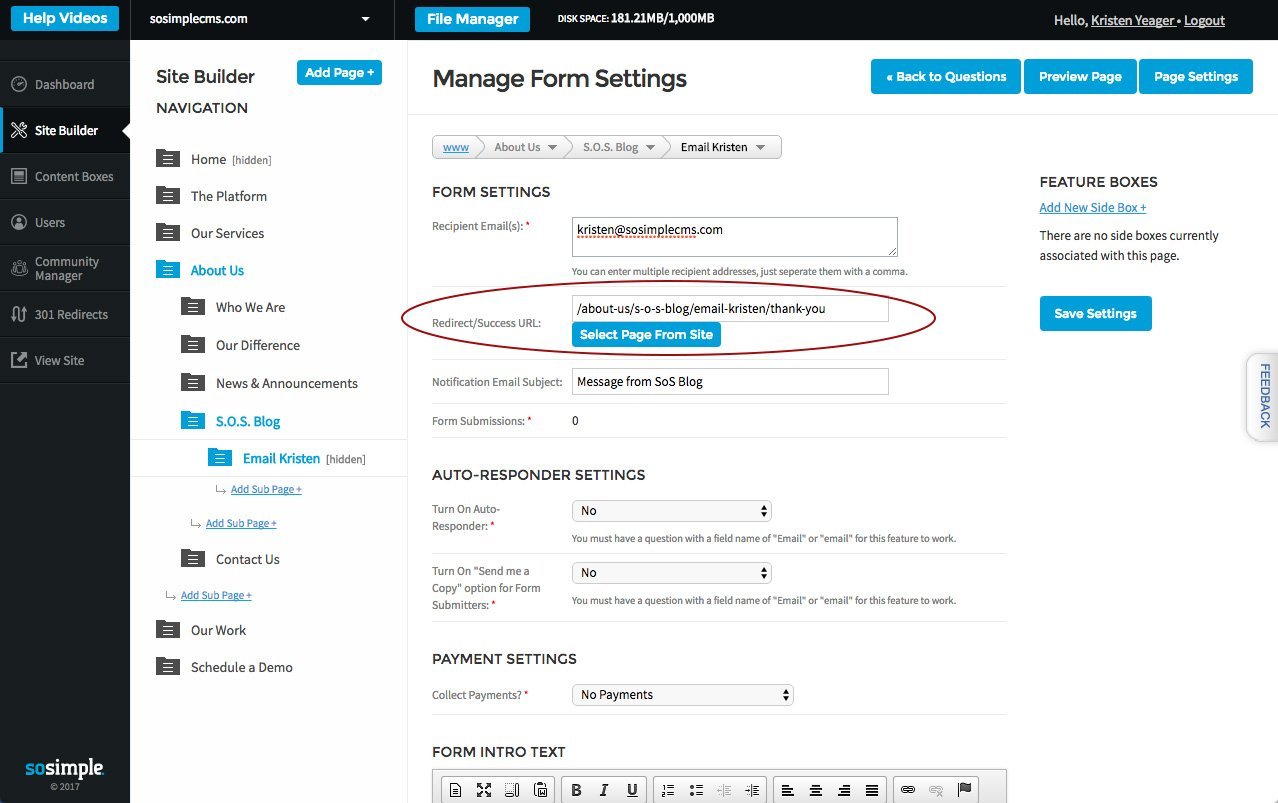Click Select Page From Site button
The image size is (1278, 803).
pos(646,335)
